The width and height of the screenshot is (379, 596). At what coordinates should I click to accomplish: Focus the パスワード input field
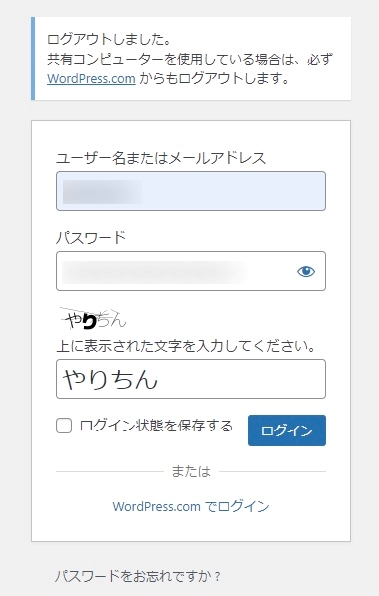(x=191, y=271)
